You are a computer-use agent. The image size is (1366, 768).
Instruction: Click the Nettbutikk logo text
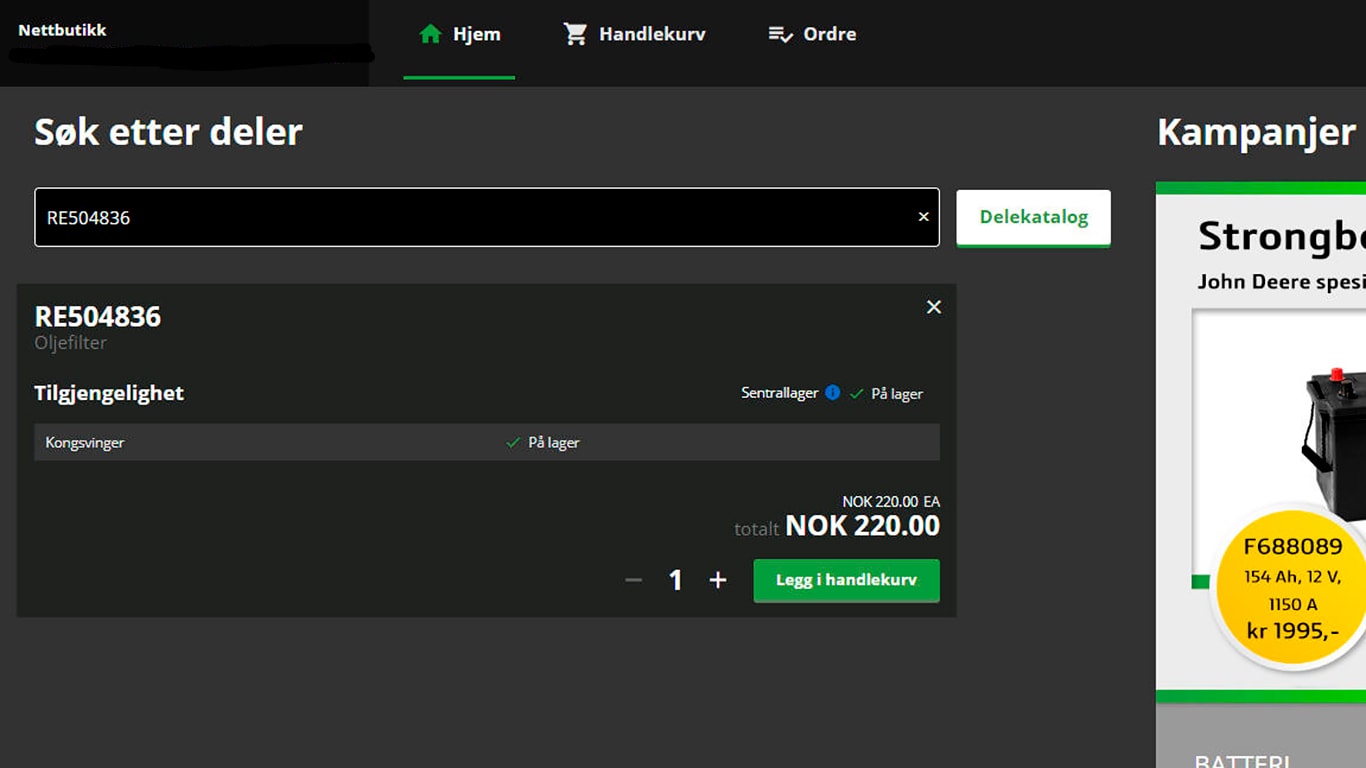point(62,30)
